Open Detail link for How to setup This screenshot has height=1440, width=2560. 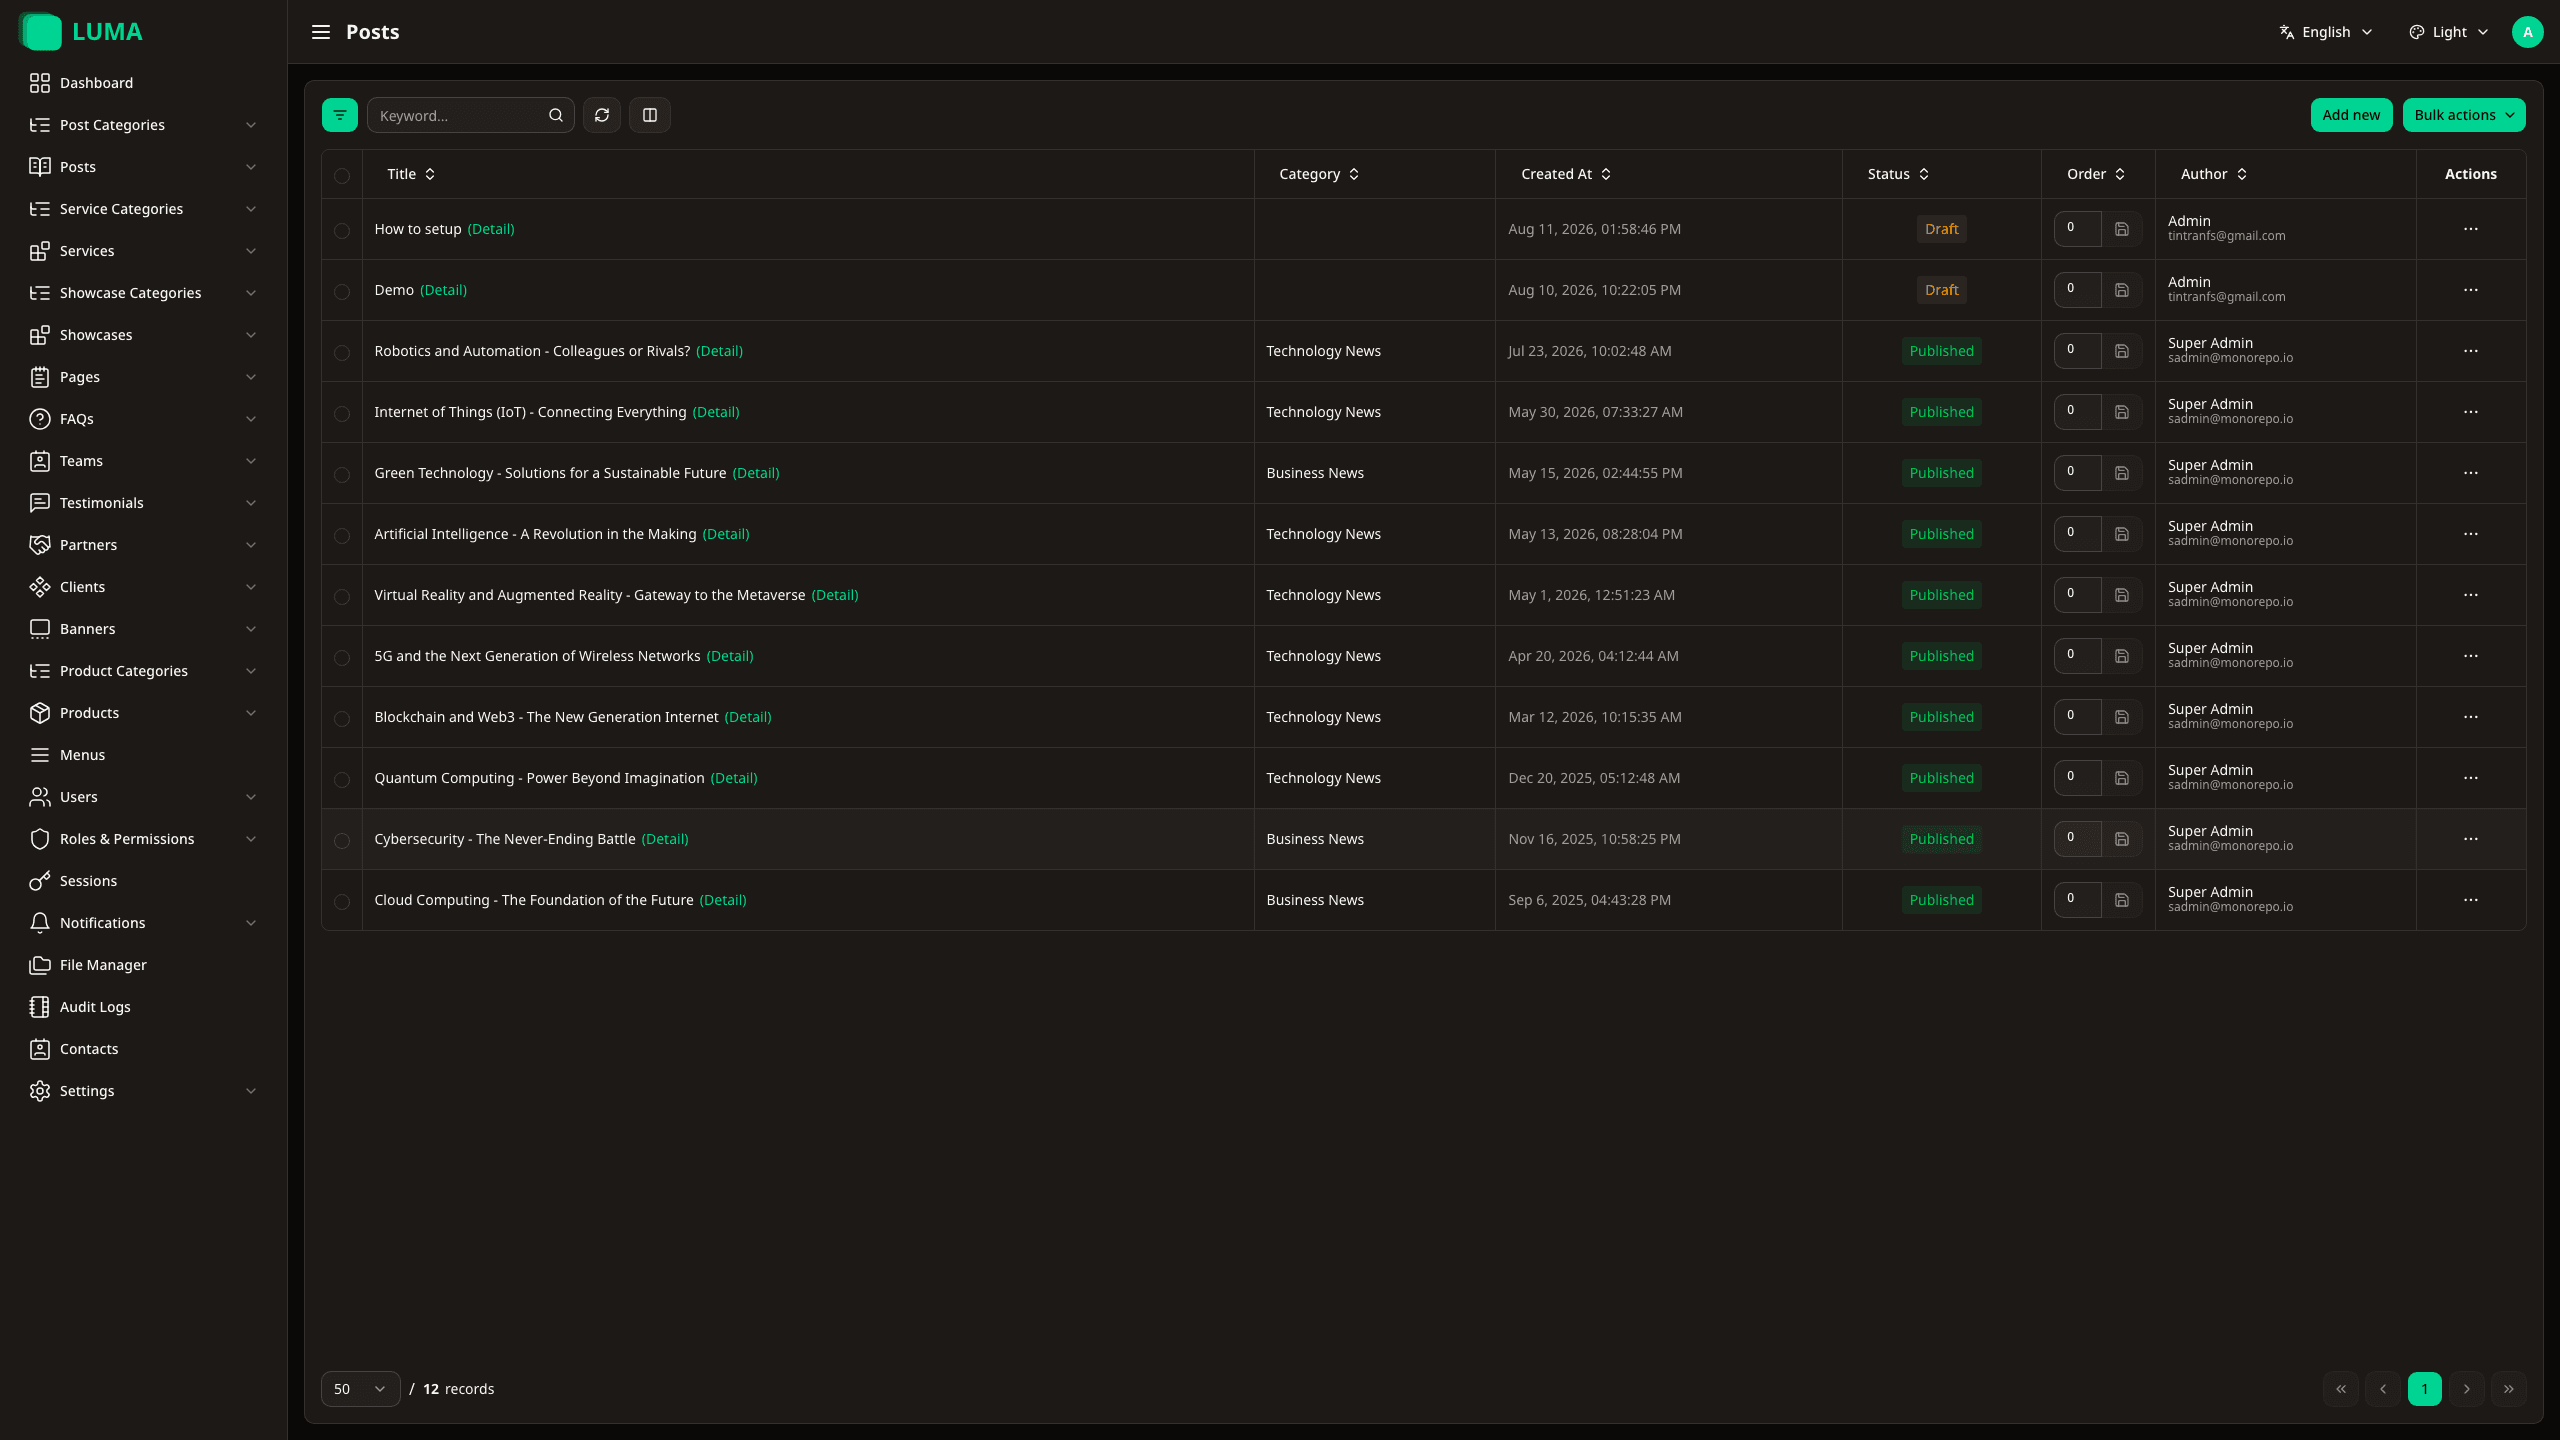click(x=491, y=229)
